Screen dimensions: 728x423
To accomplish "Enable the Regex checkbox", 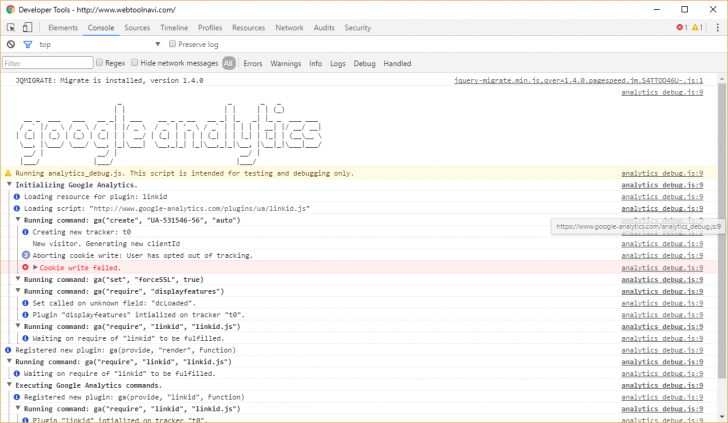I will click(99, 62).
